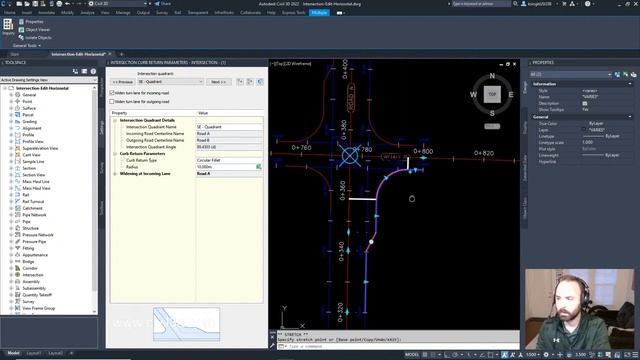Image resolution: width=640 pixels, height=360 pixels.
Task: Toggle Widen turn lane for incoming road
Action: pyautogui.click(x=112, y=93)
